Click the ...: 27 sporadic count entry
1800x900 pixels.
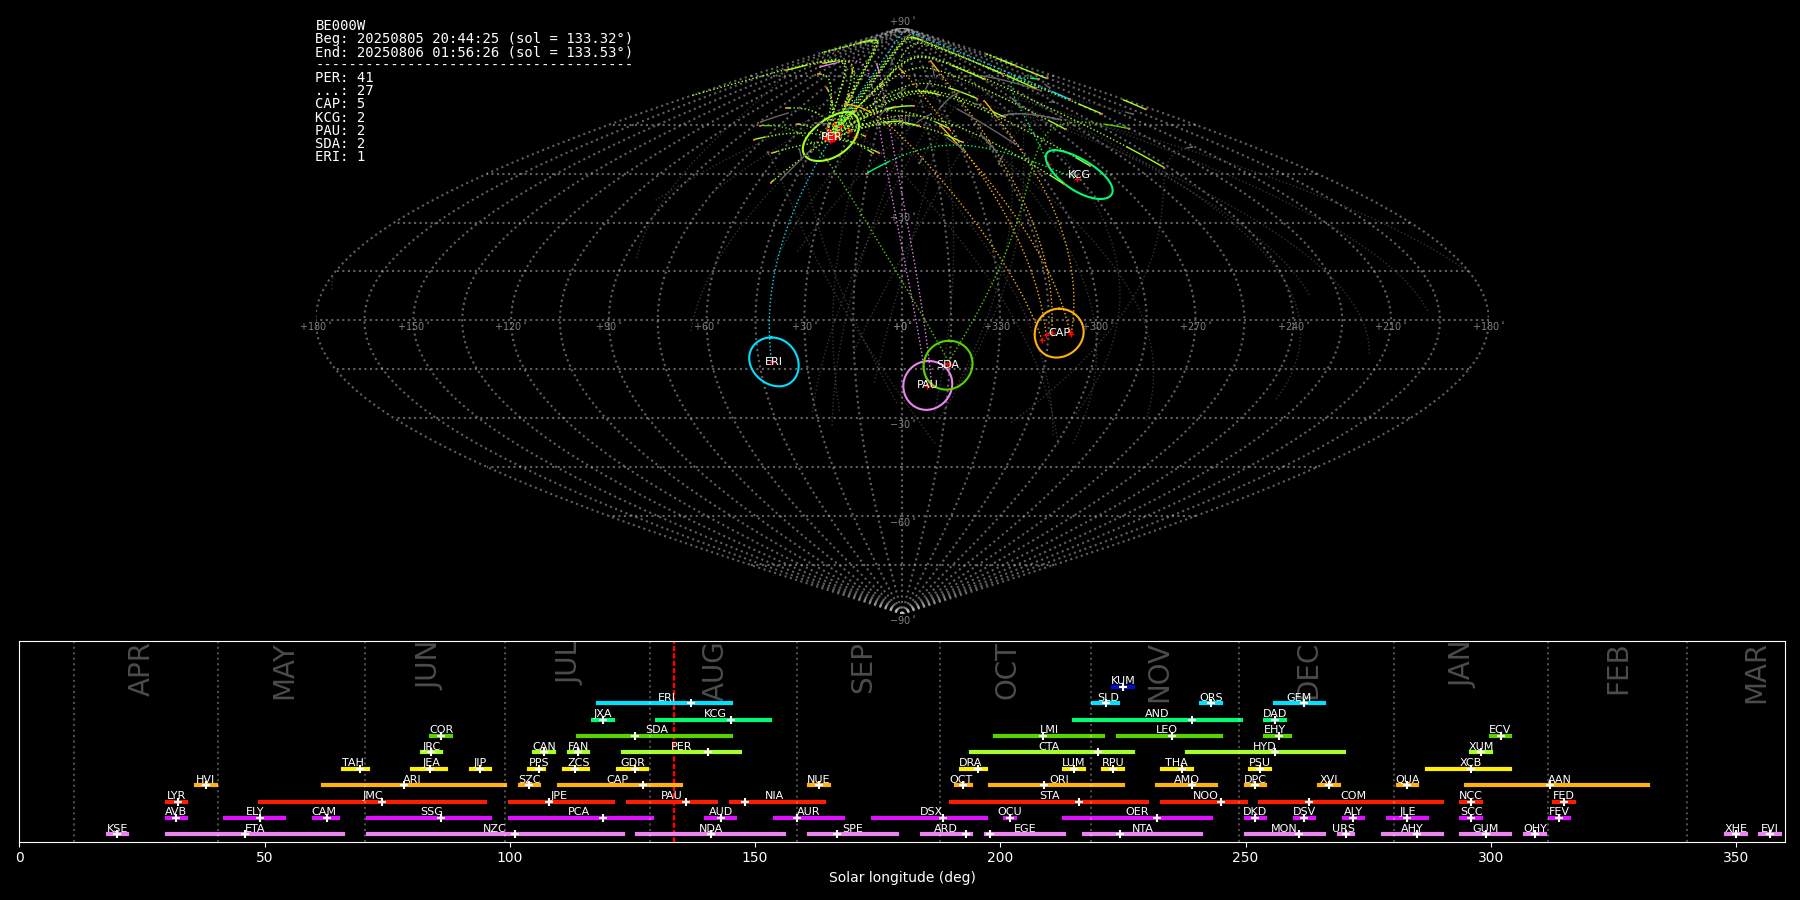pos(344,91)
